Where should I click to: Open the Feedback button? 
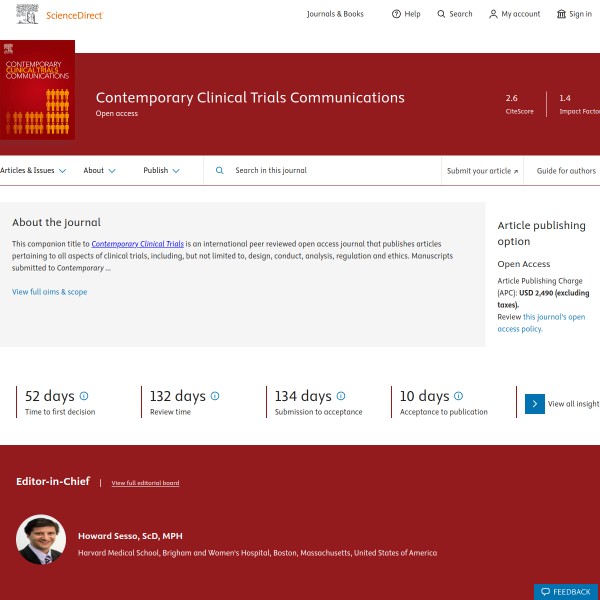pyautogui.click(x=565, y=592)
